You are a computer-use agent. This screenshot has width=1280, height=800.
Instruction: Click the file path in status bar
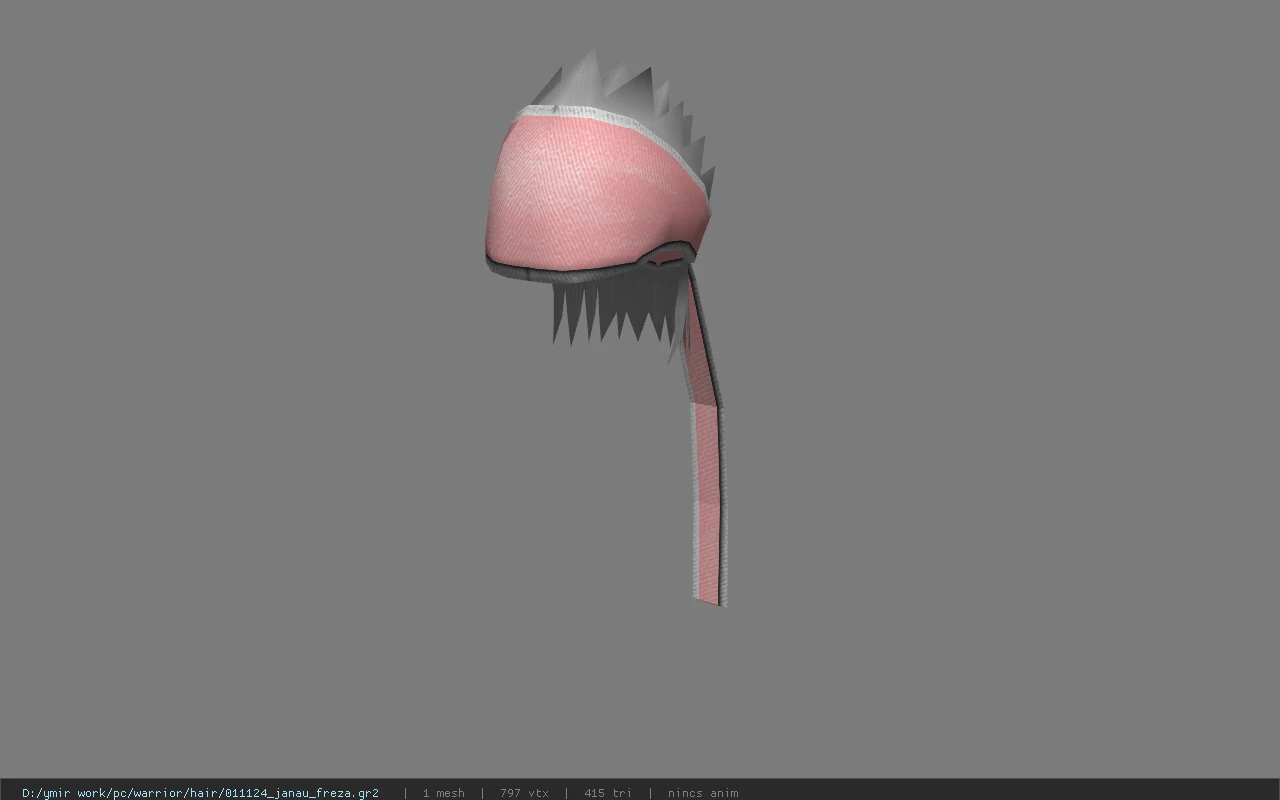pos(200,793)
